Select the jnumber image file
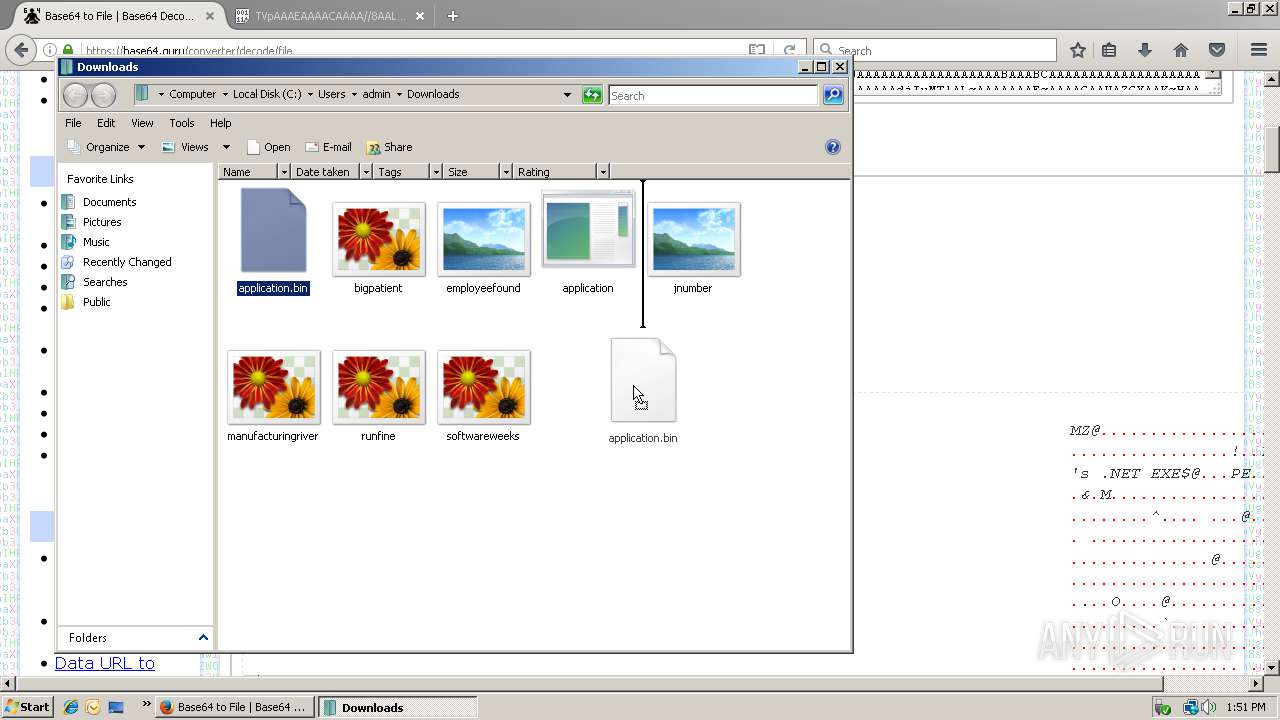1280x720 pixels. point(694,239)
